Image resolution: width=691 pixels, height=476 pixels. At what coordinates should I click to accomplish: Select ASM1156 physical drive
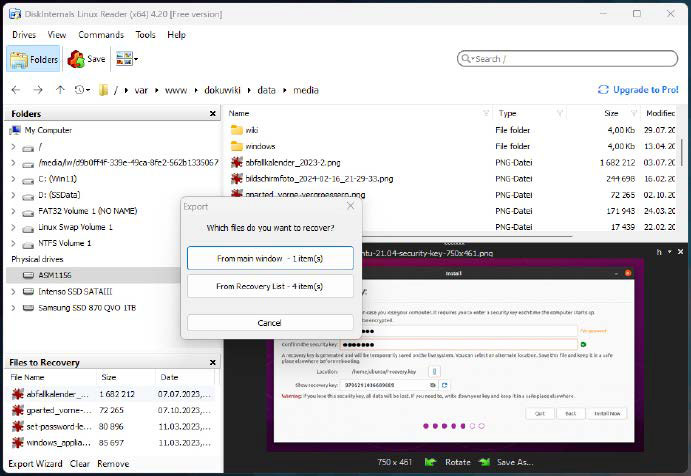[55, 275]
